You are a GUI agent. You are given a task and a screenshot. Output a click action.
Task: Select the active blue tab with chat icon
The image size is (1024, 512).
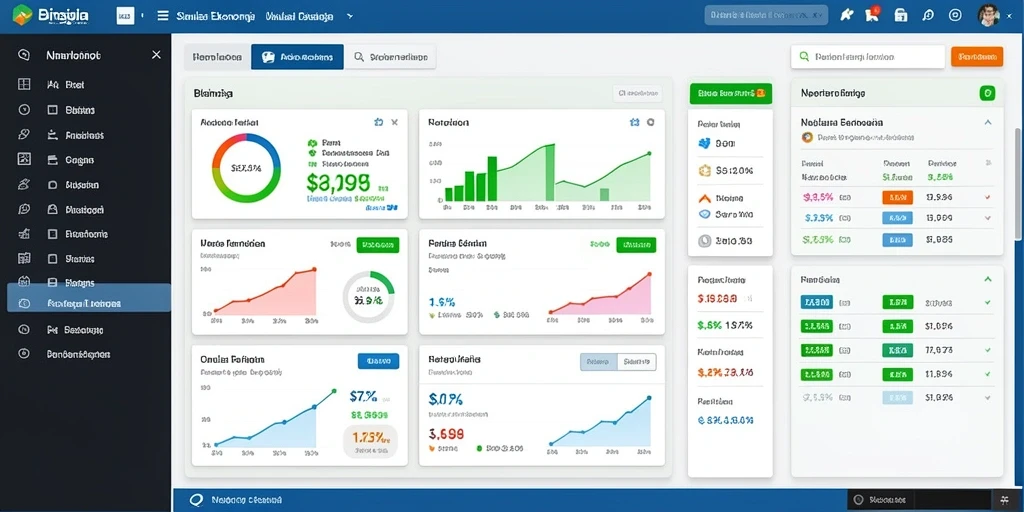[297, 57]
